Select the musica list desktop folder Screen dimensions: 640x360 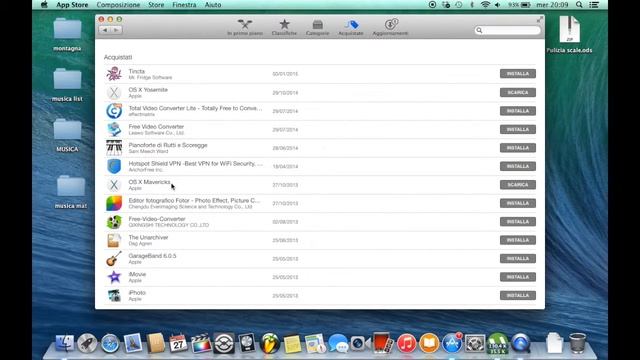(x=67, y=84)
